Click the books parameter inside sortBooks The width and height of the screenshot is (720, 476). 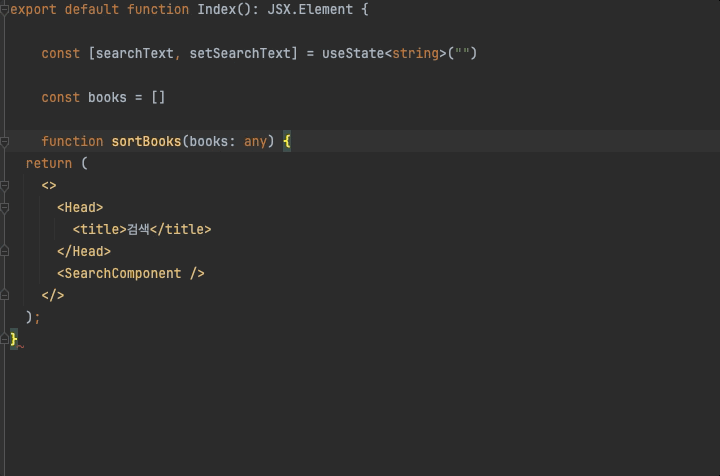pyautogui.click(x=209, y=141)
